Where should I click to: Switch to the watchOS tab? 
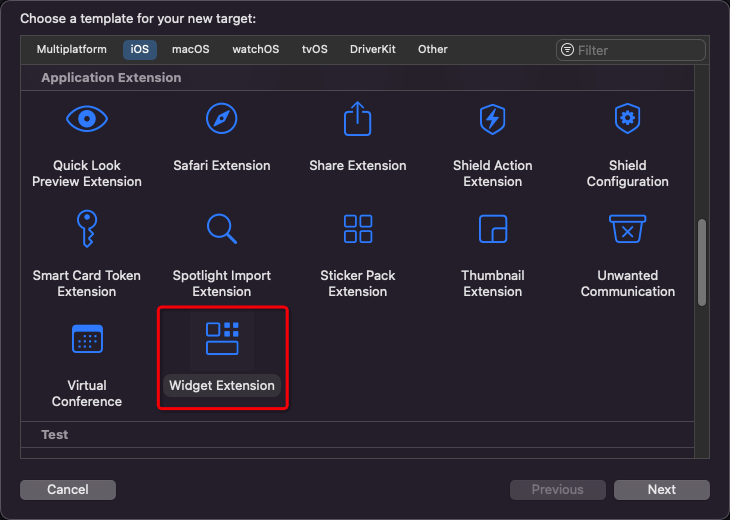point(256,49)
